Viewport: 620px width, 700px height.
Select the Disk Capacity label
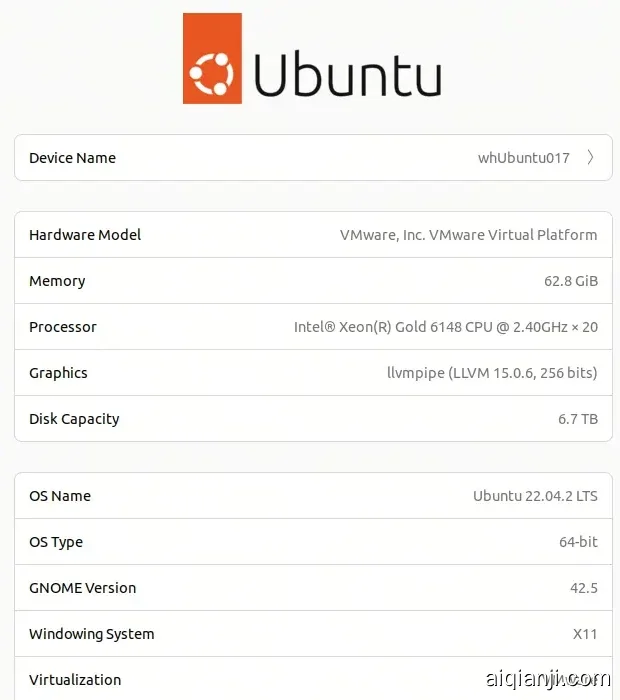point(74,419)
